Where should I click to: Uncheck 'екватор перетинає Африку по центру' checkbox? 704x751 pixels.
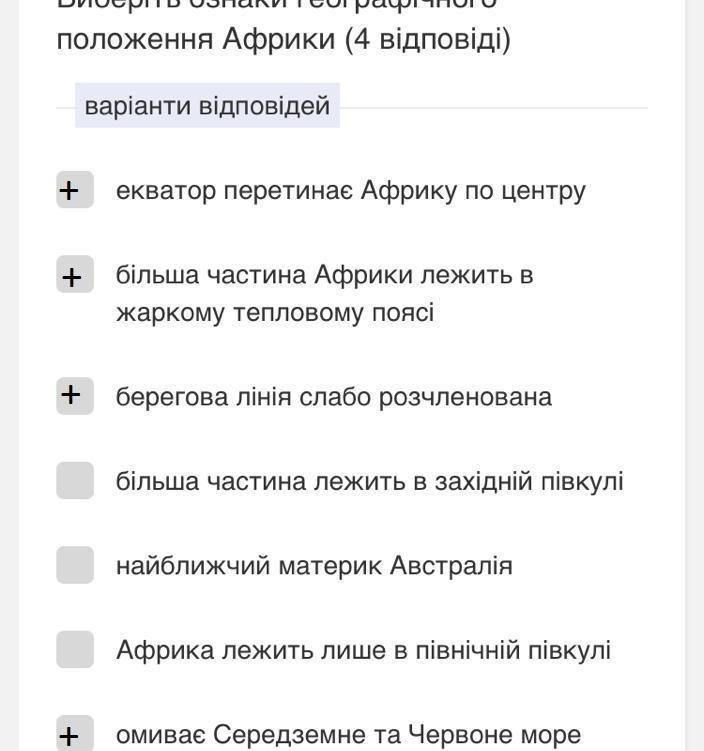coord(75,190)
